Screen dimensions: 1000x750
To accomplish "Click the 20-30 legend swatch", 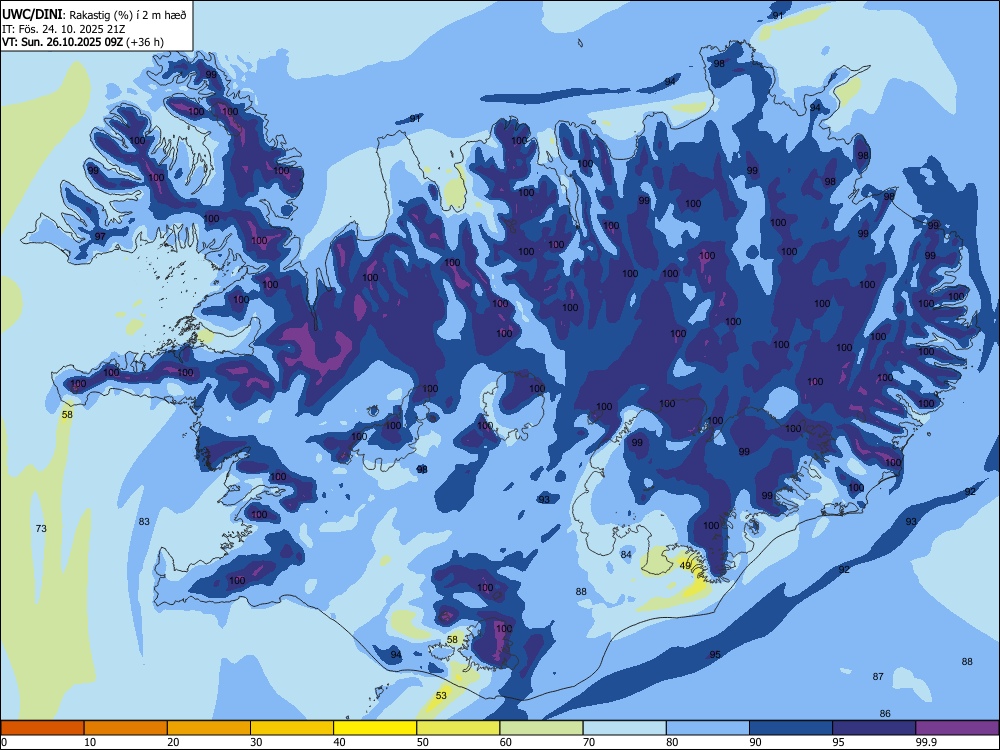I will [209, 728].
